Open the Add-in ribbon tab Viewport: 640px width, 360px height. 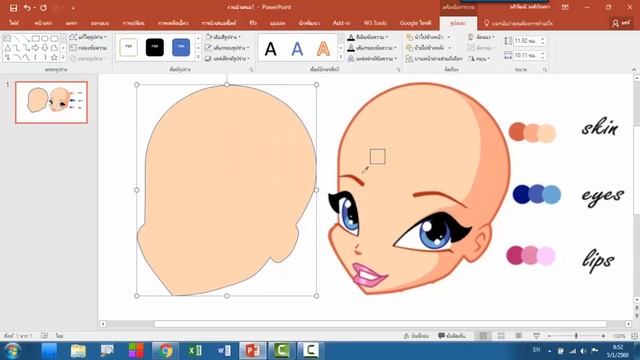[x=342, y=23]
